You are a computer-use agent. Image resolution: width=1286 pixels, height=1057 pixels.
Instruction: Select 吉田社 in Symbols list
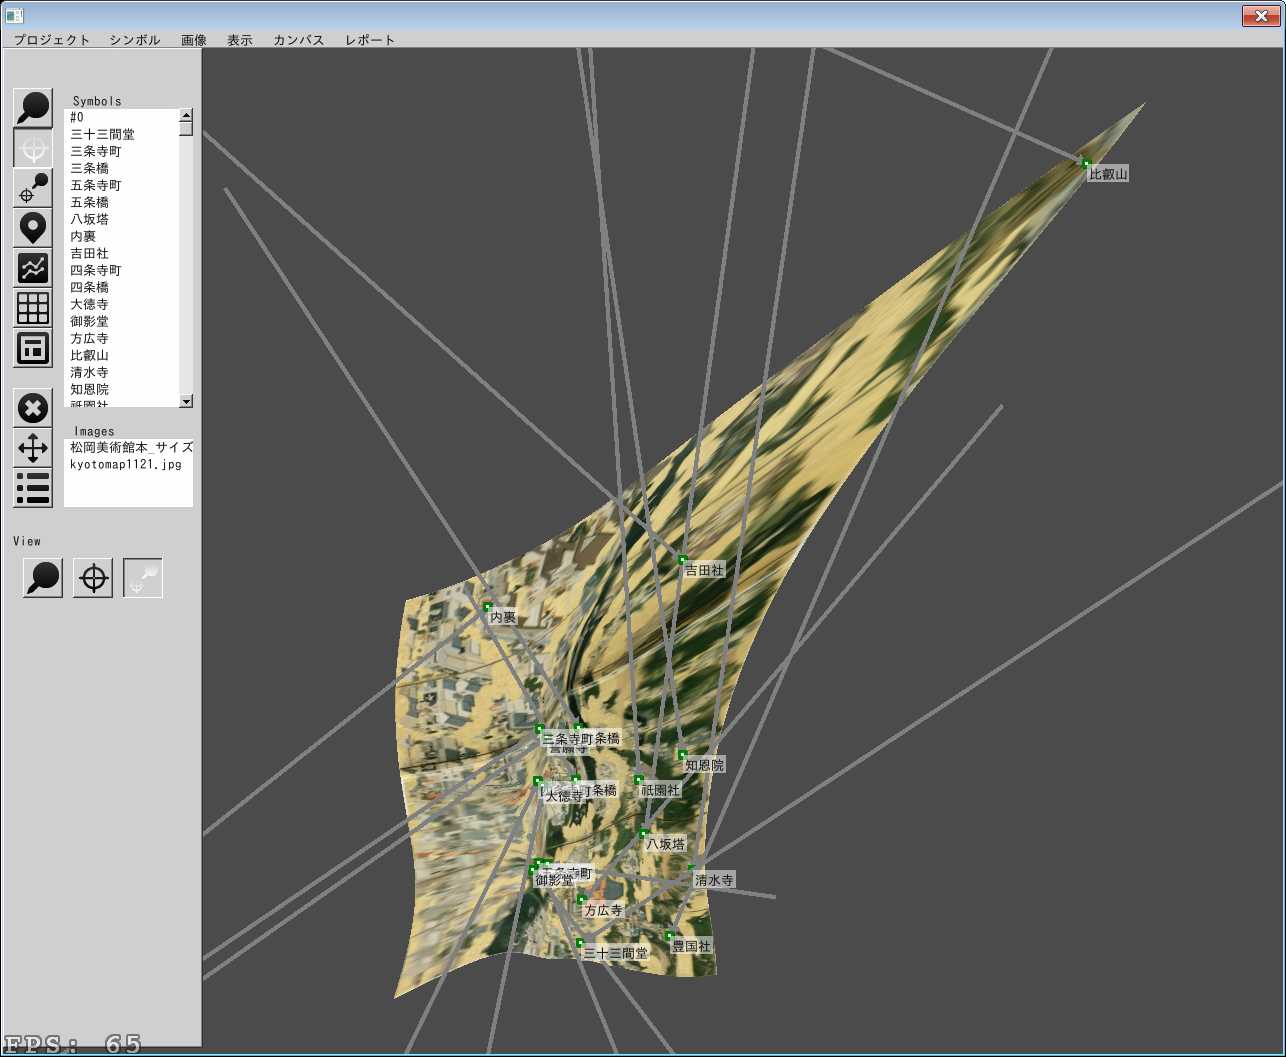[x=121, y=253]
